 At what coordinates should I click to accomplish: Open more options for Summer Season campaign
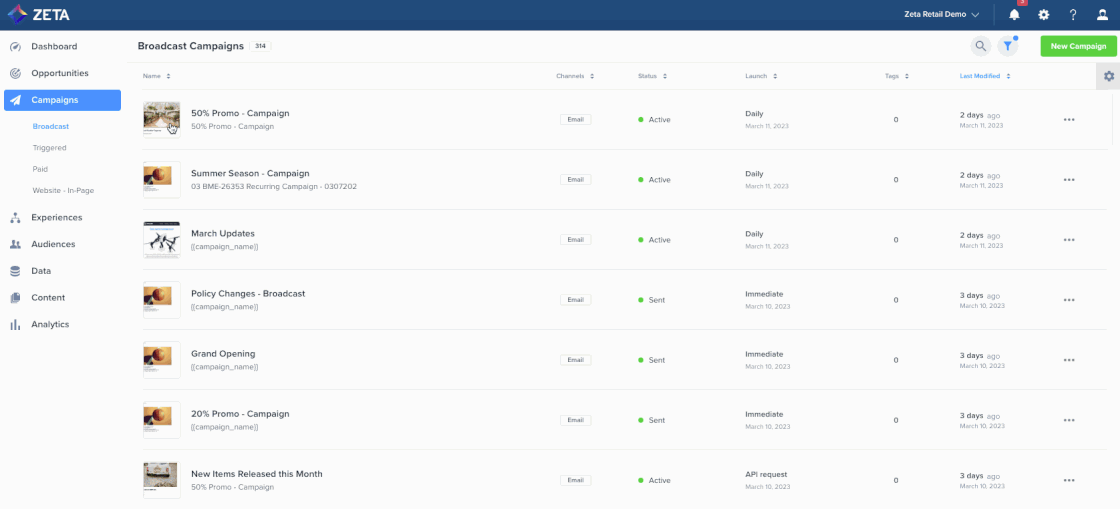[x=1068, y=180]
